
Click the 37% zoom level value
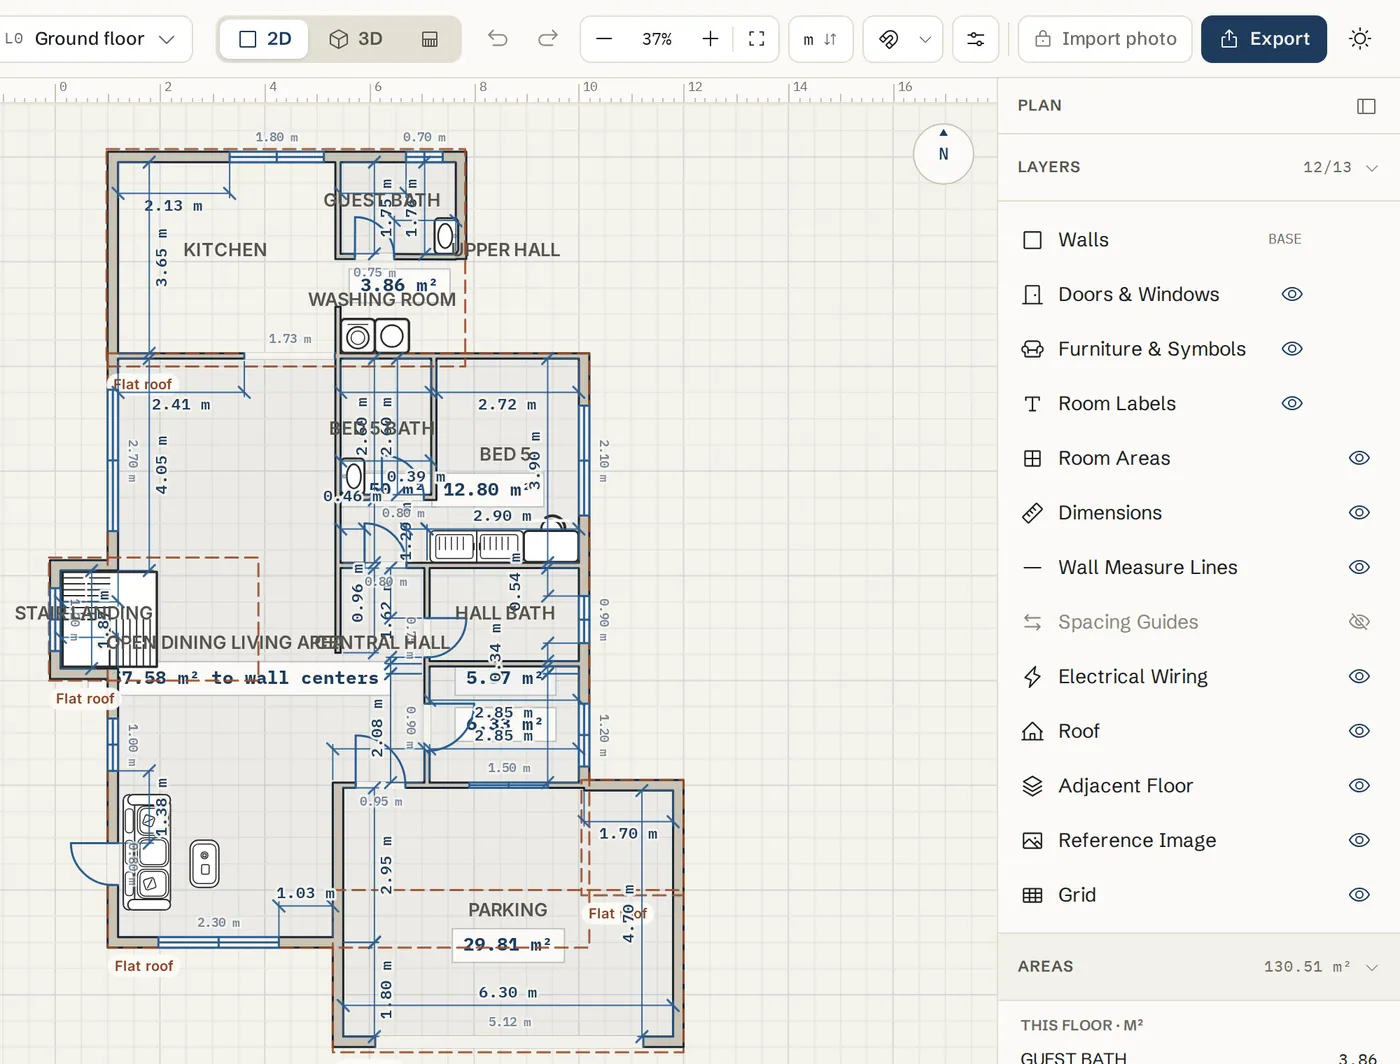(657, 39)
